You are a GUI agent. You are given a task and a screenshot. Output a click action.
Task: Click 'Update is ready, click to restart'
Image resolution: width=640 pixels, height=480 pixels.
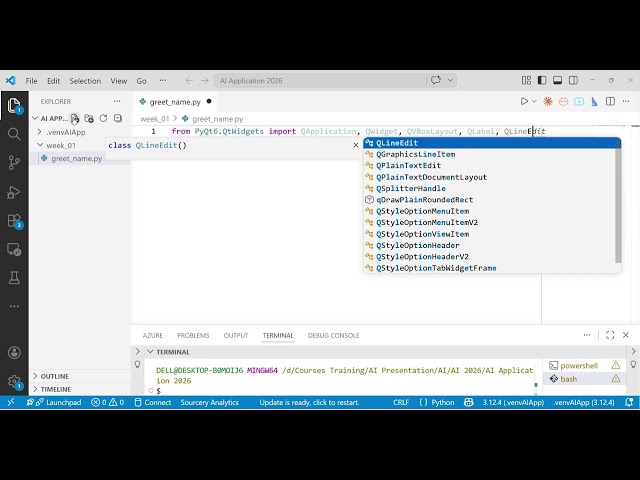[309, 402]
